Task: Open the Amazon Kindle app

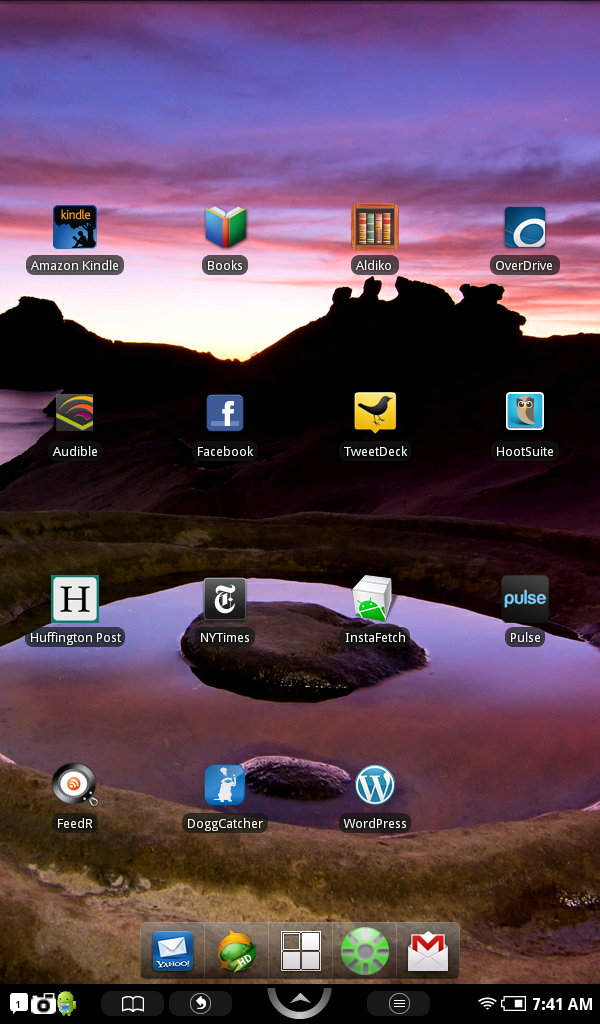Action: tap(74, 227)
